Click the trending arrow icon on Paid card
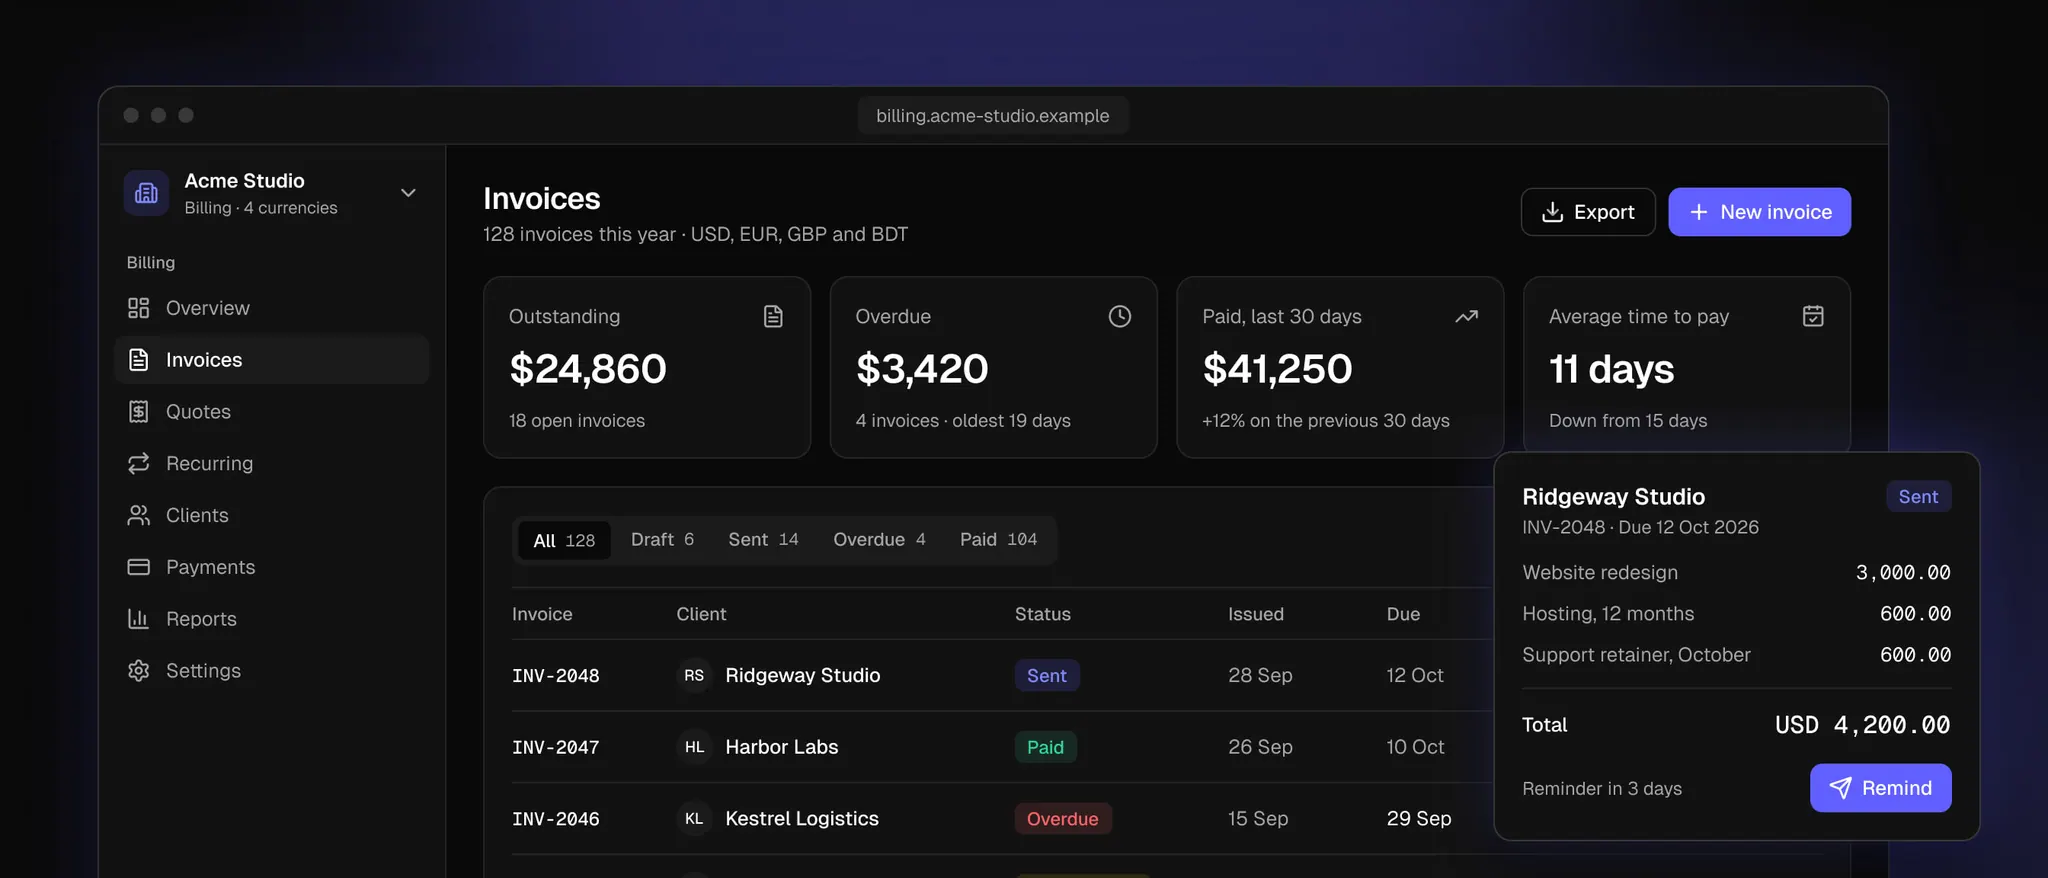Viewport: 2048px width, 878px height. (x=1466, y=316)
